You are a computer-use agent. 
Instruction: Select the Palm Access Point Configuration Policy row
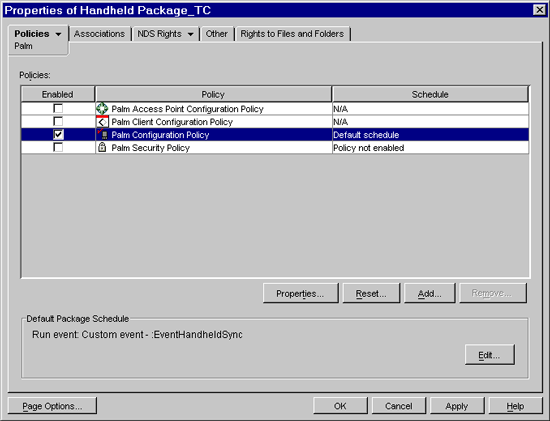pos(275,109)
